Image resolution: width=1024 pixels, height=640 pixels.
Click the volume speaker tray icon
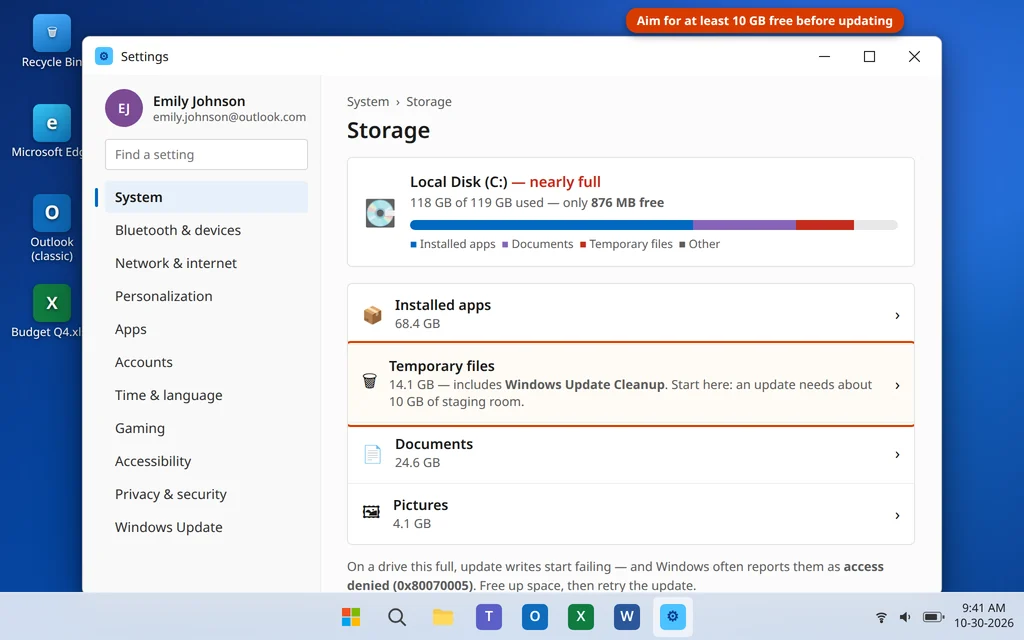click(x=905, y=617)
